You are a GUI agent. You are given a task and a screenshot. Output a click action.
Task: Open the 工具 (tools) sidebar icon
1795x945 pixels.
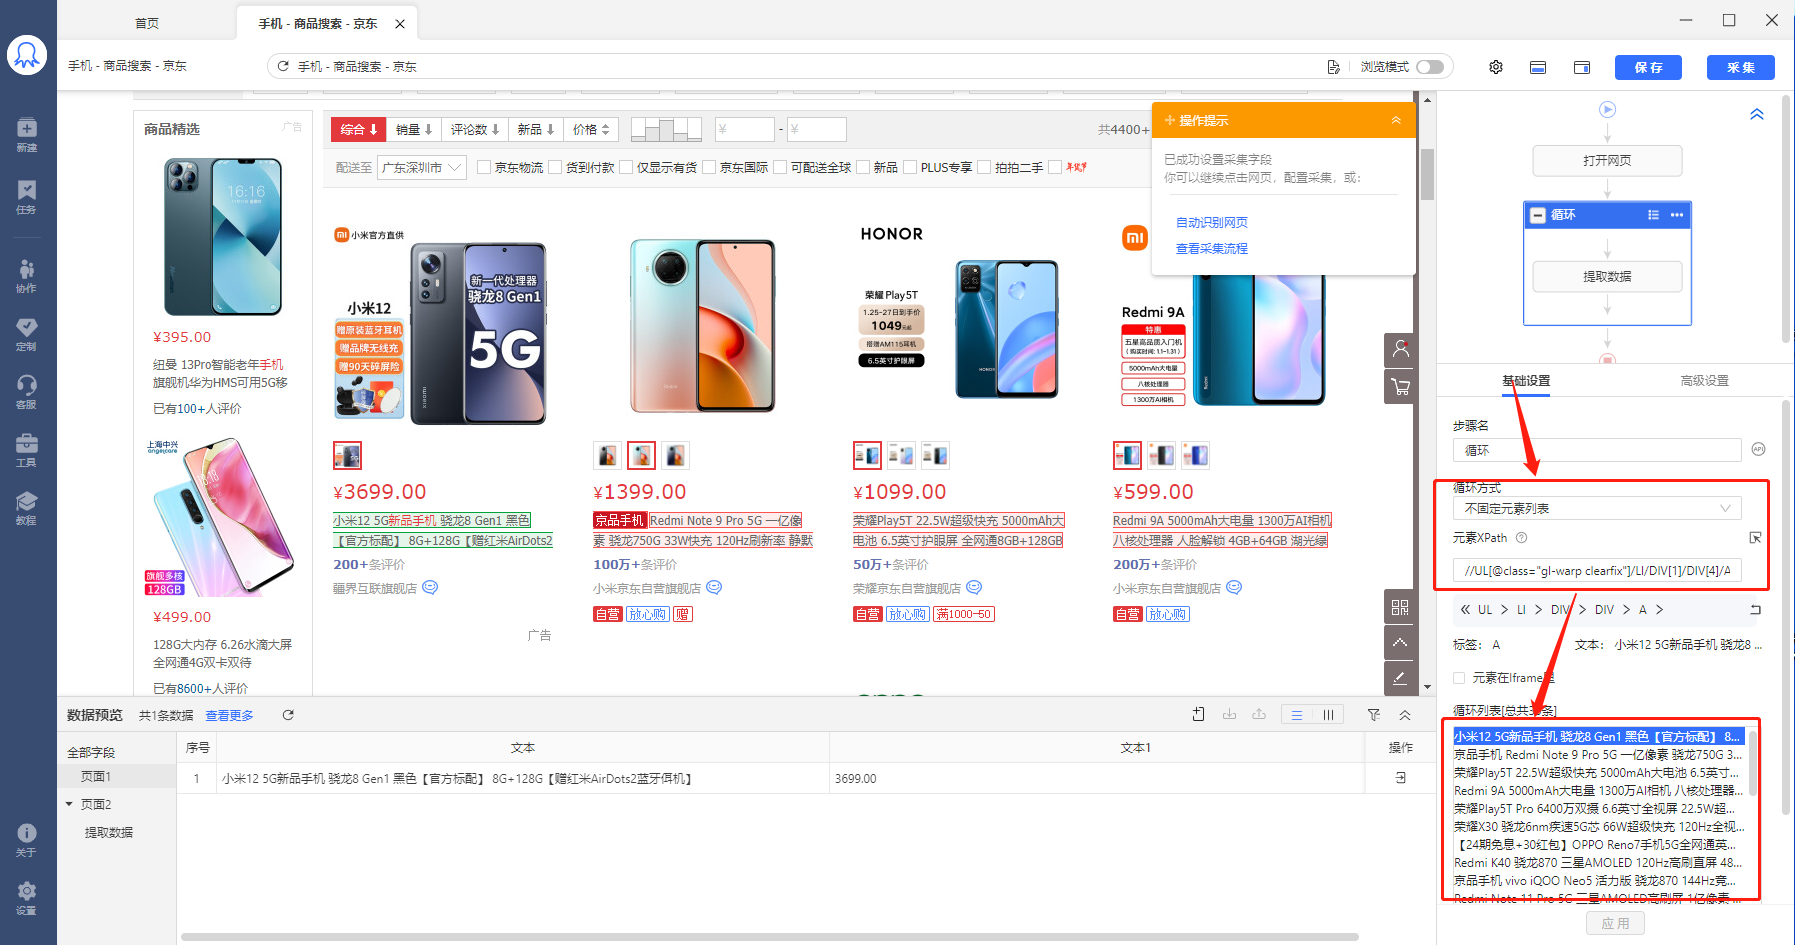(x=27, y=450)
